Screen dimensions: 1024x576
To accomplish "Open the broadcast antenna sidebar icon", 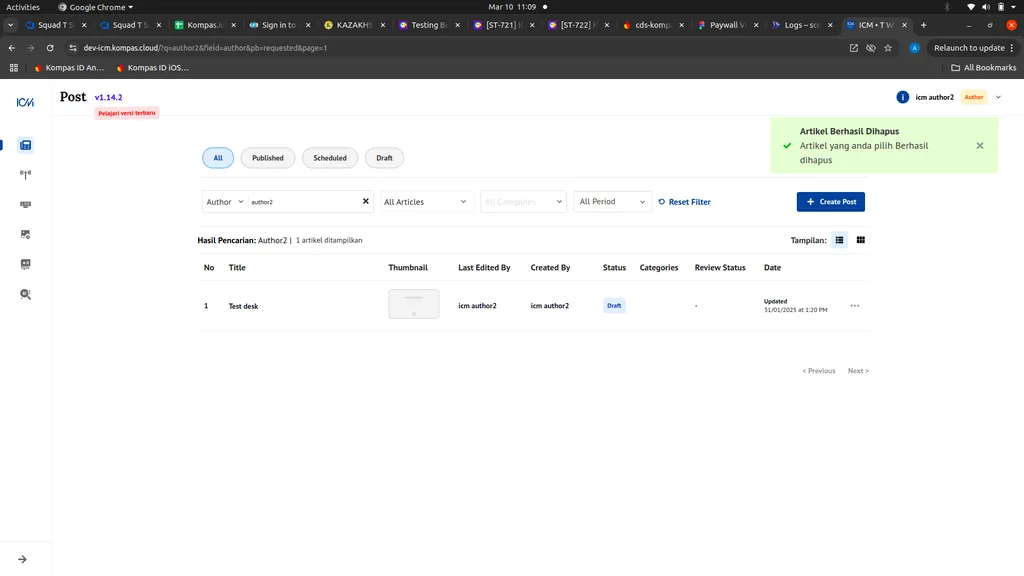I will pos(25,174).
